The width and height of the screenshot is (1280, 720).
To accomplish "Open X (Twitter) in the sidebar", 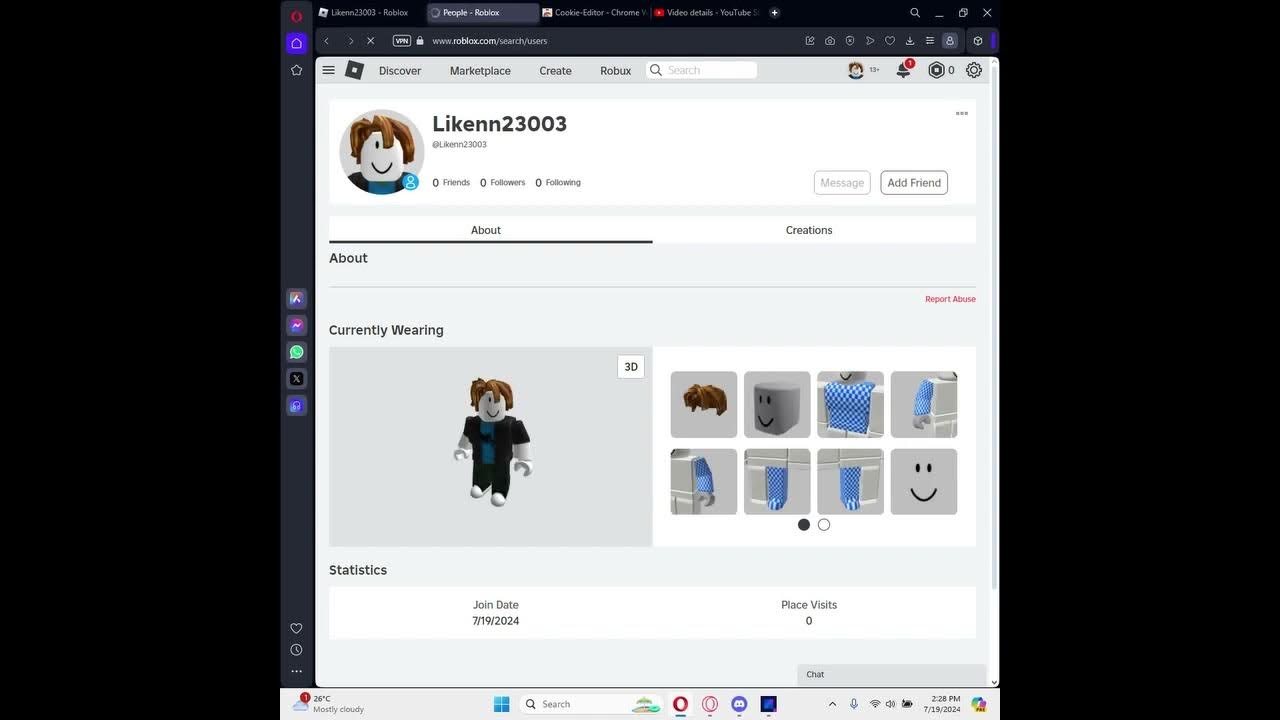I will (x=296, y=379).
